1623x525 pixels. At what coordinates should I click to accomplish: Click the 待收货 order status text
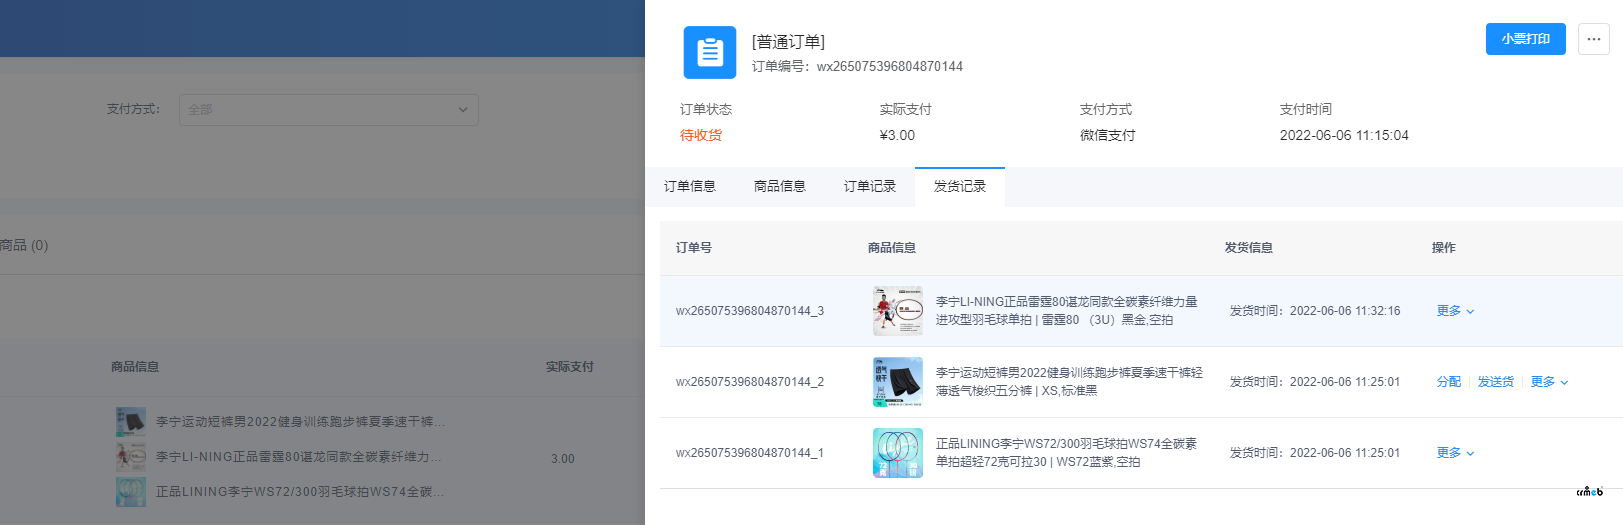pyautogui.click(x=701, y=135)
